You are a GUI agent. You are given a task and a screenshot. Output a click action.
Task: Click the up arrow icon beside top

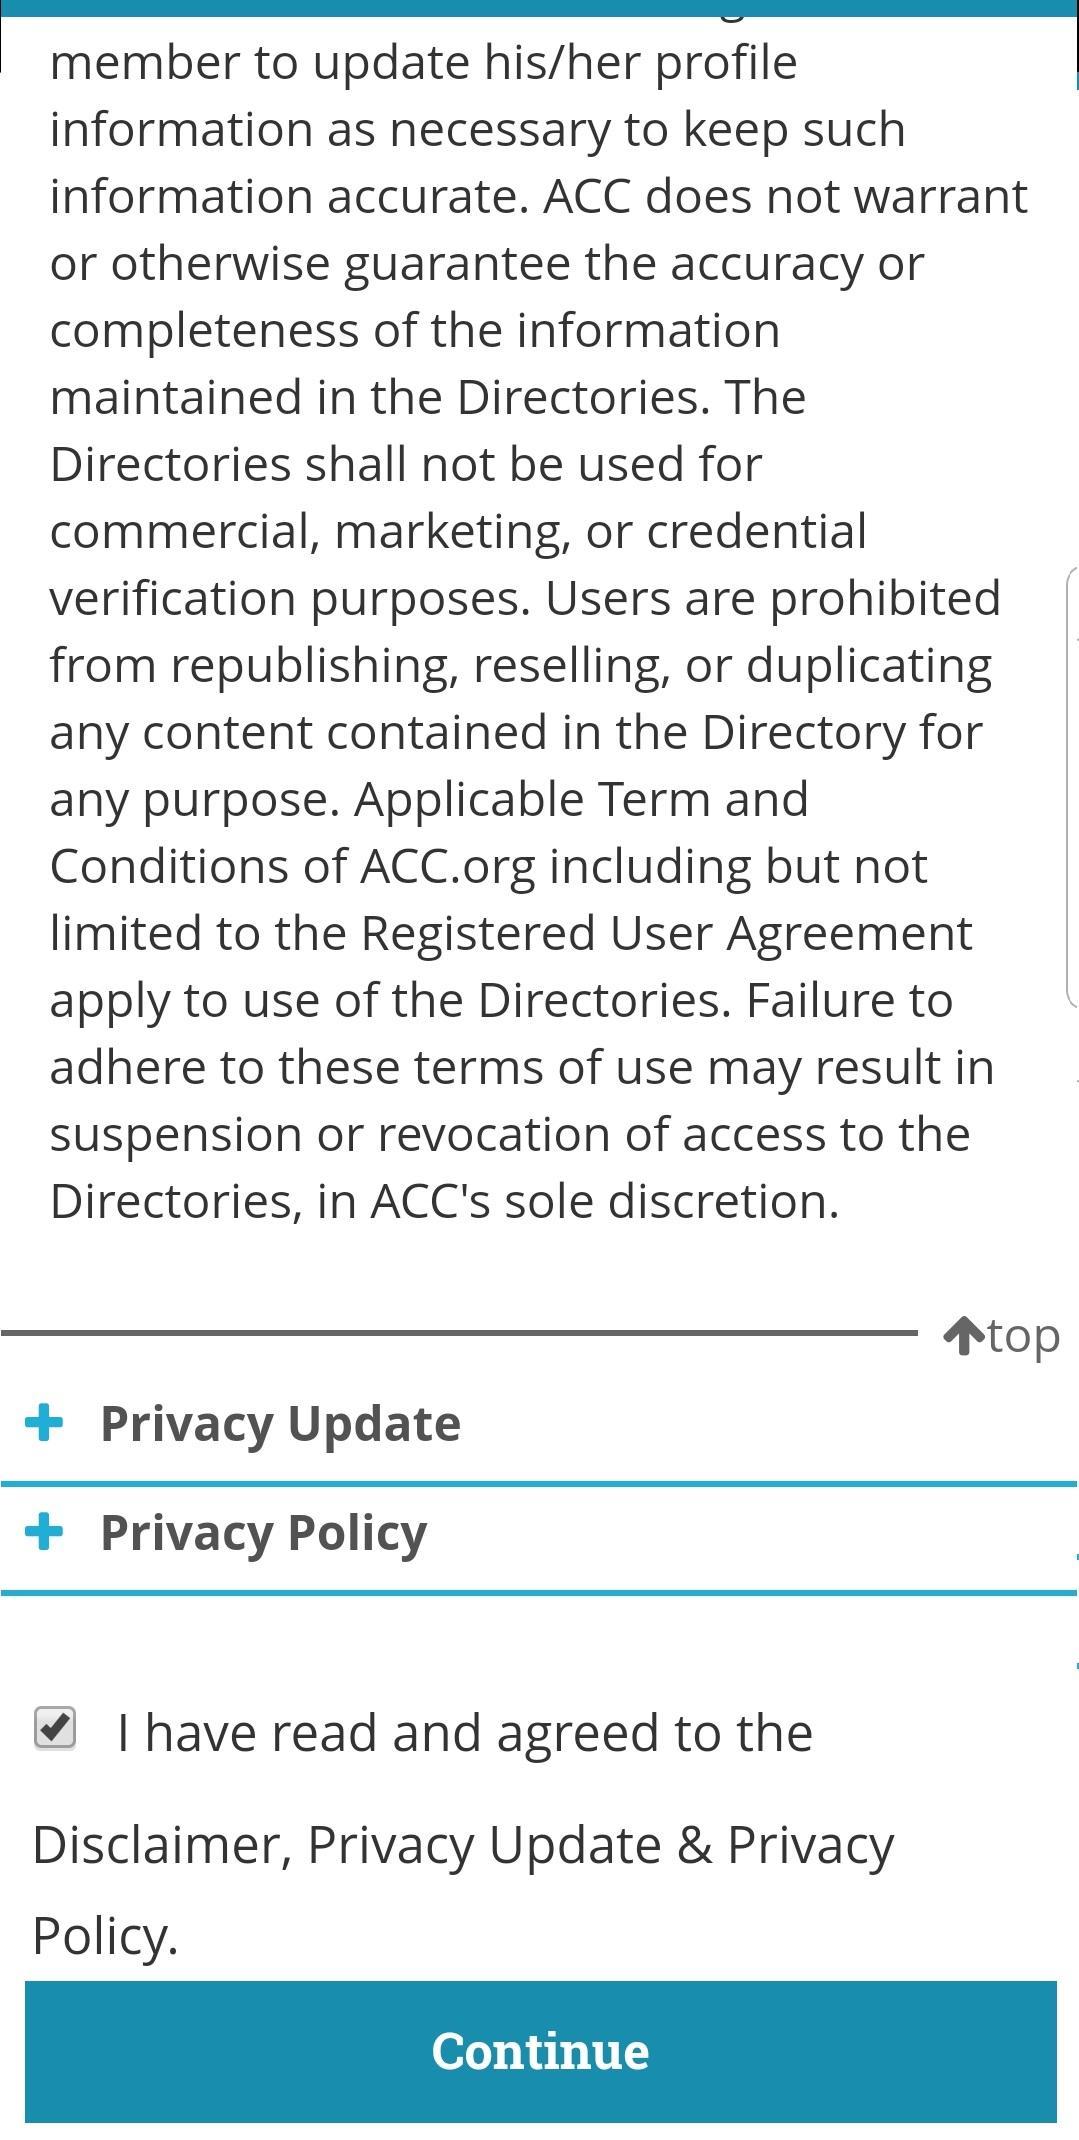963,1336
